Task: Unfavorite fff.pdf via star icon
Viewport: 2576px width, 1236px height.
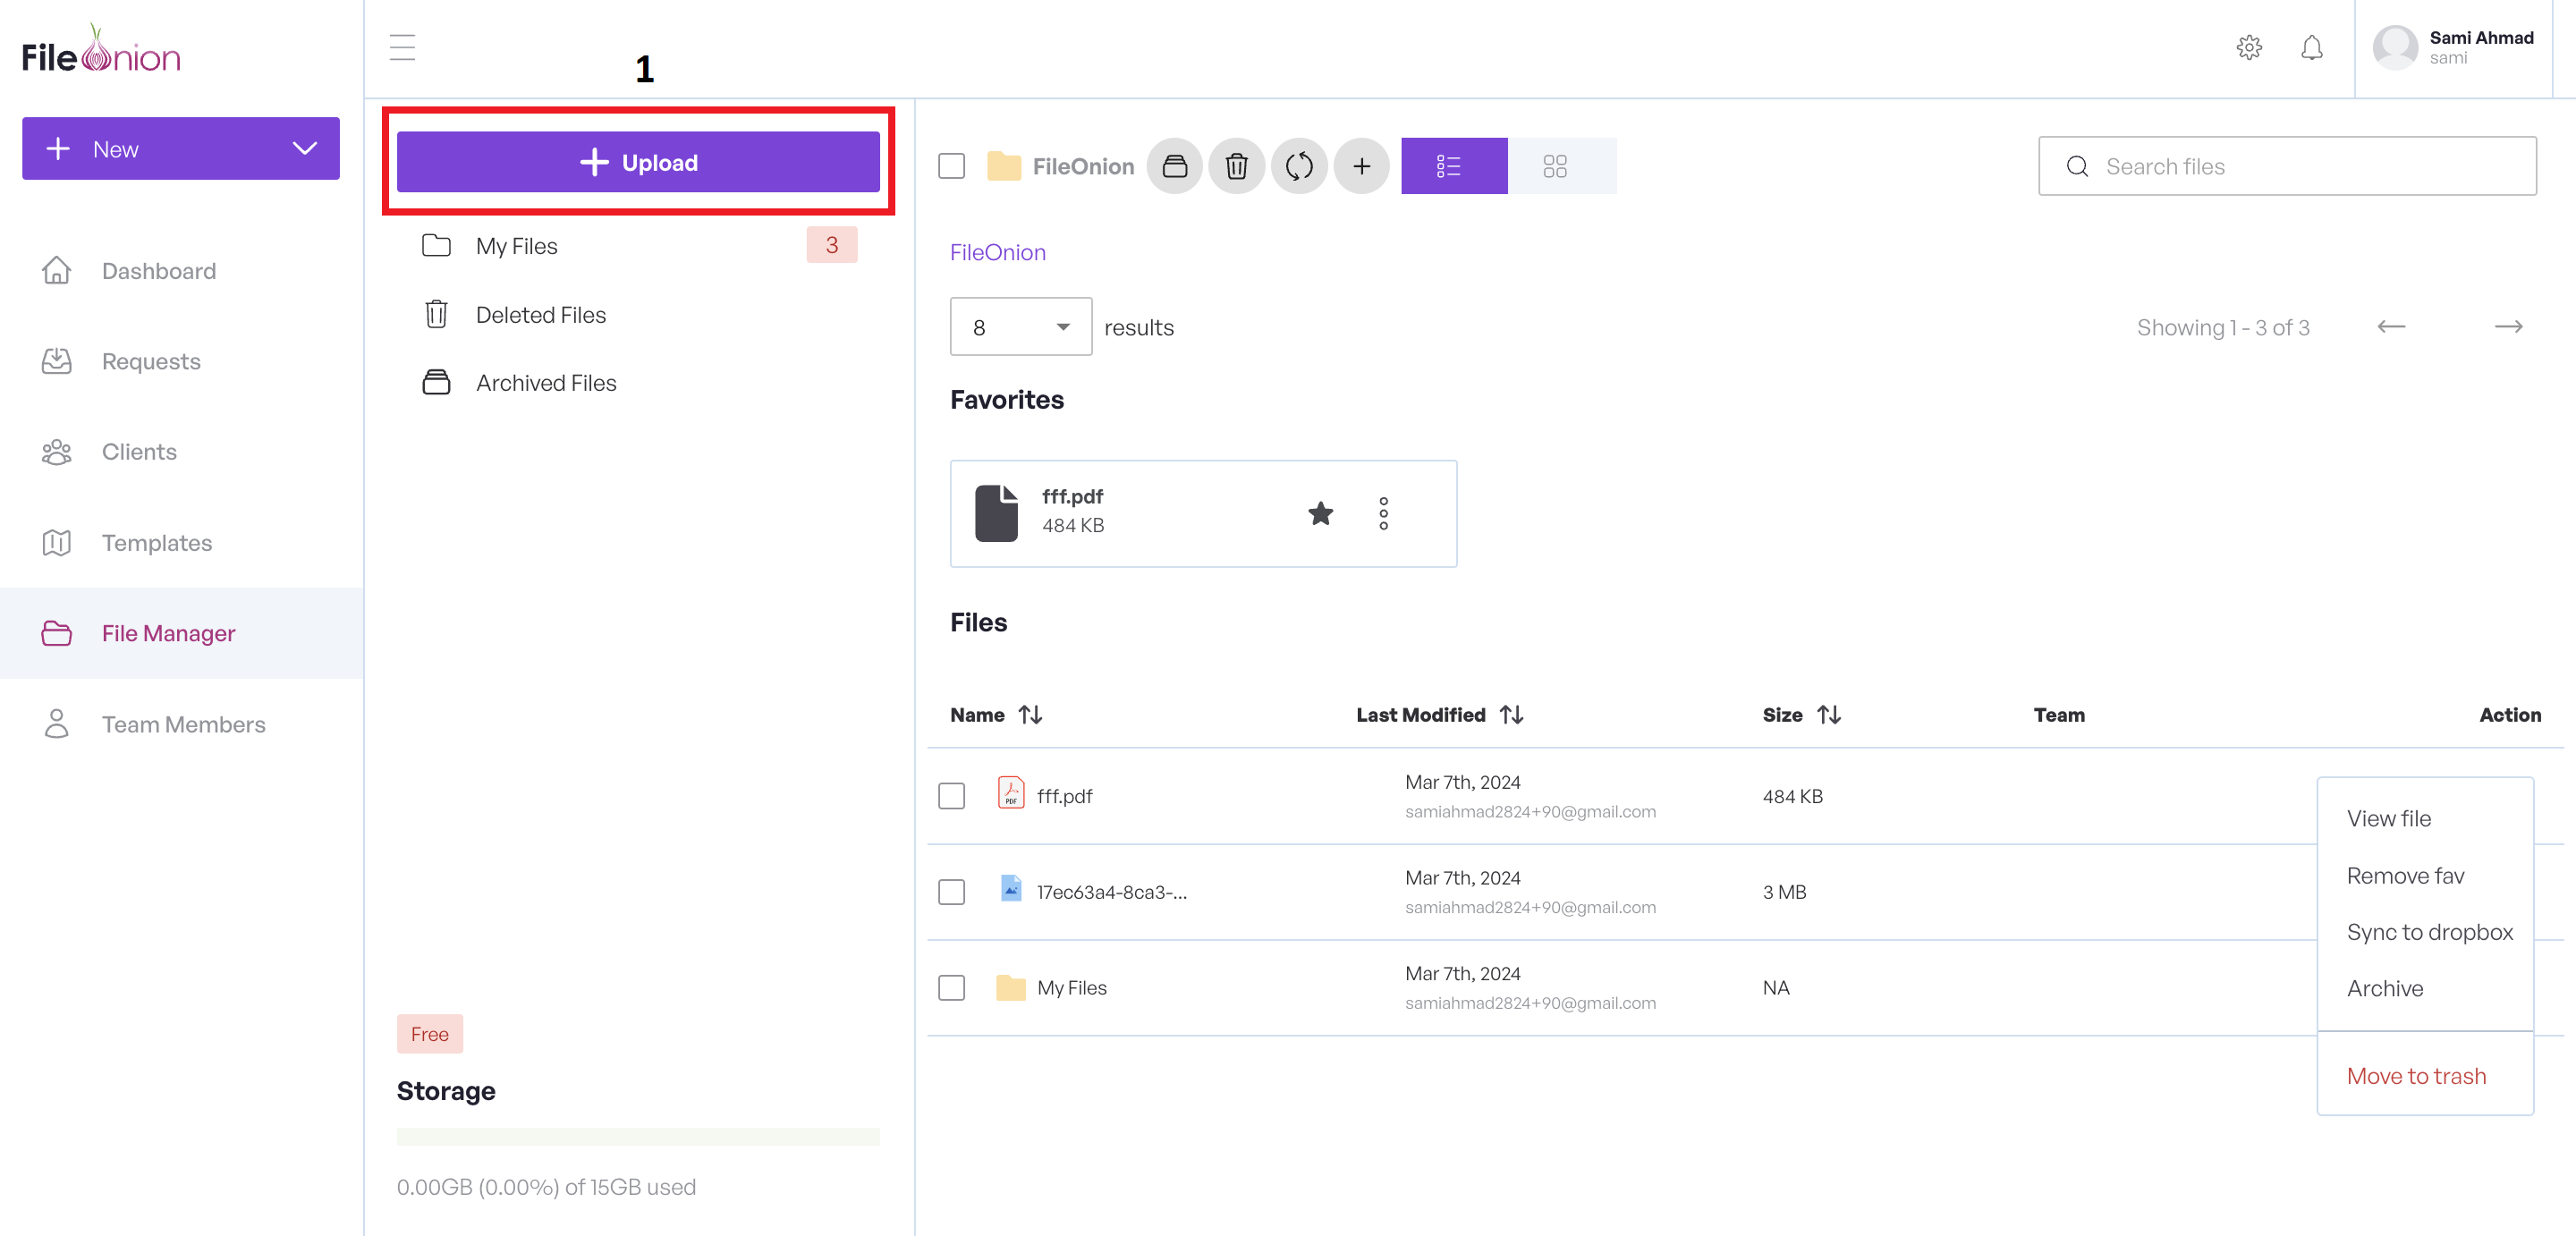Action: [1320, 513]
